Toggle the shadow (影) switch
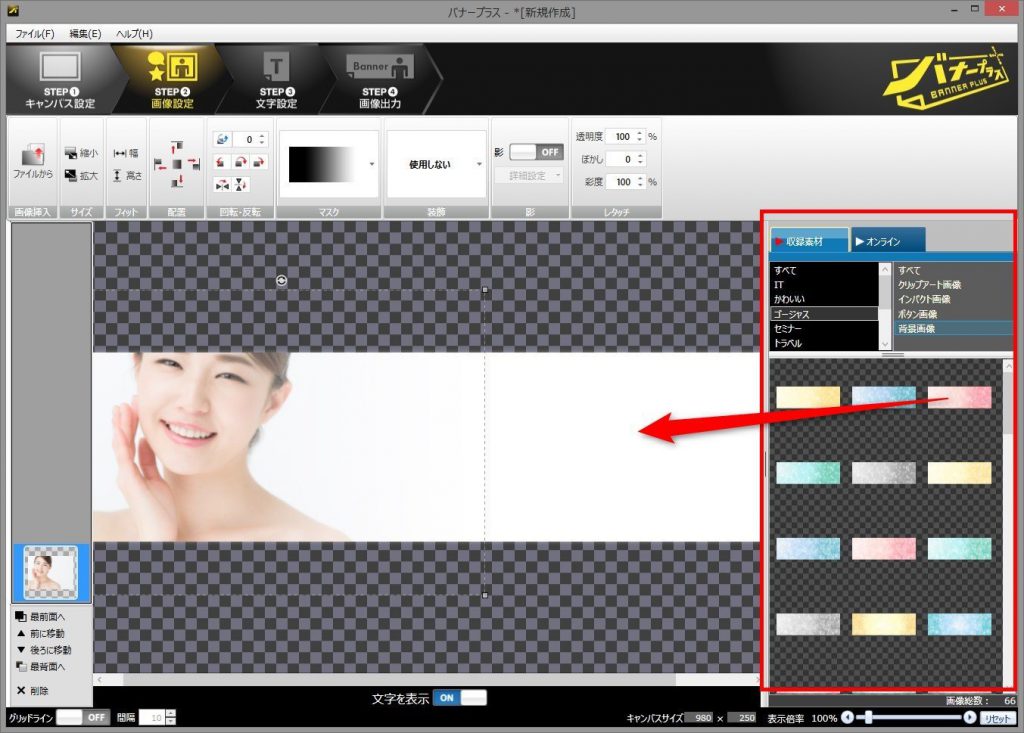The width and height of the screenshot is (1024, 733). click(x=536, y=152)
